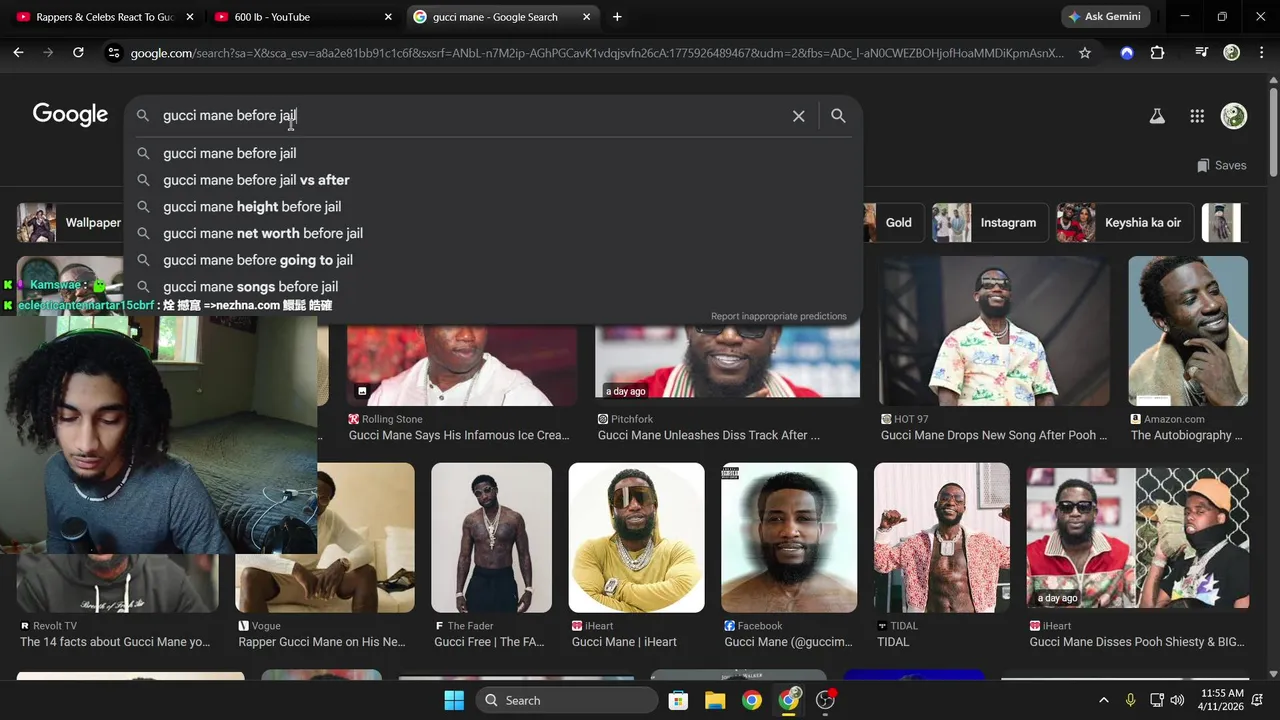Reload the current page
This screenshot has width=1280, height=720.
(x=78, y=53)
